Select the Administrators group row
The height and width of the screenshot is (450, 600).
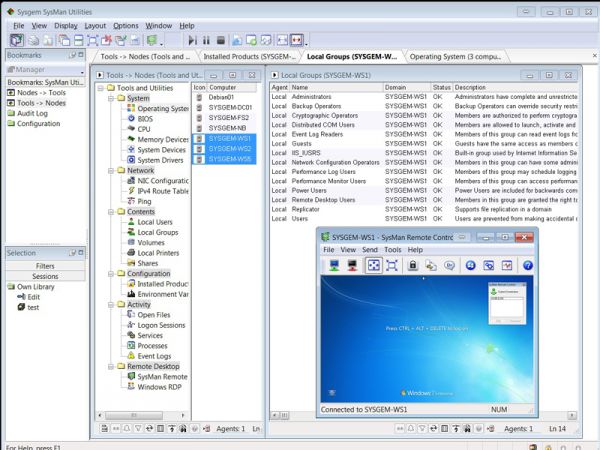[x=424, y=97]
